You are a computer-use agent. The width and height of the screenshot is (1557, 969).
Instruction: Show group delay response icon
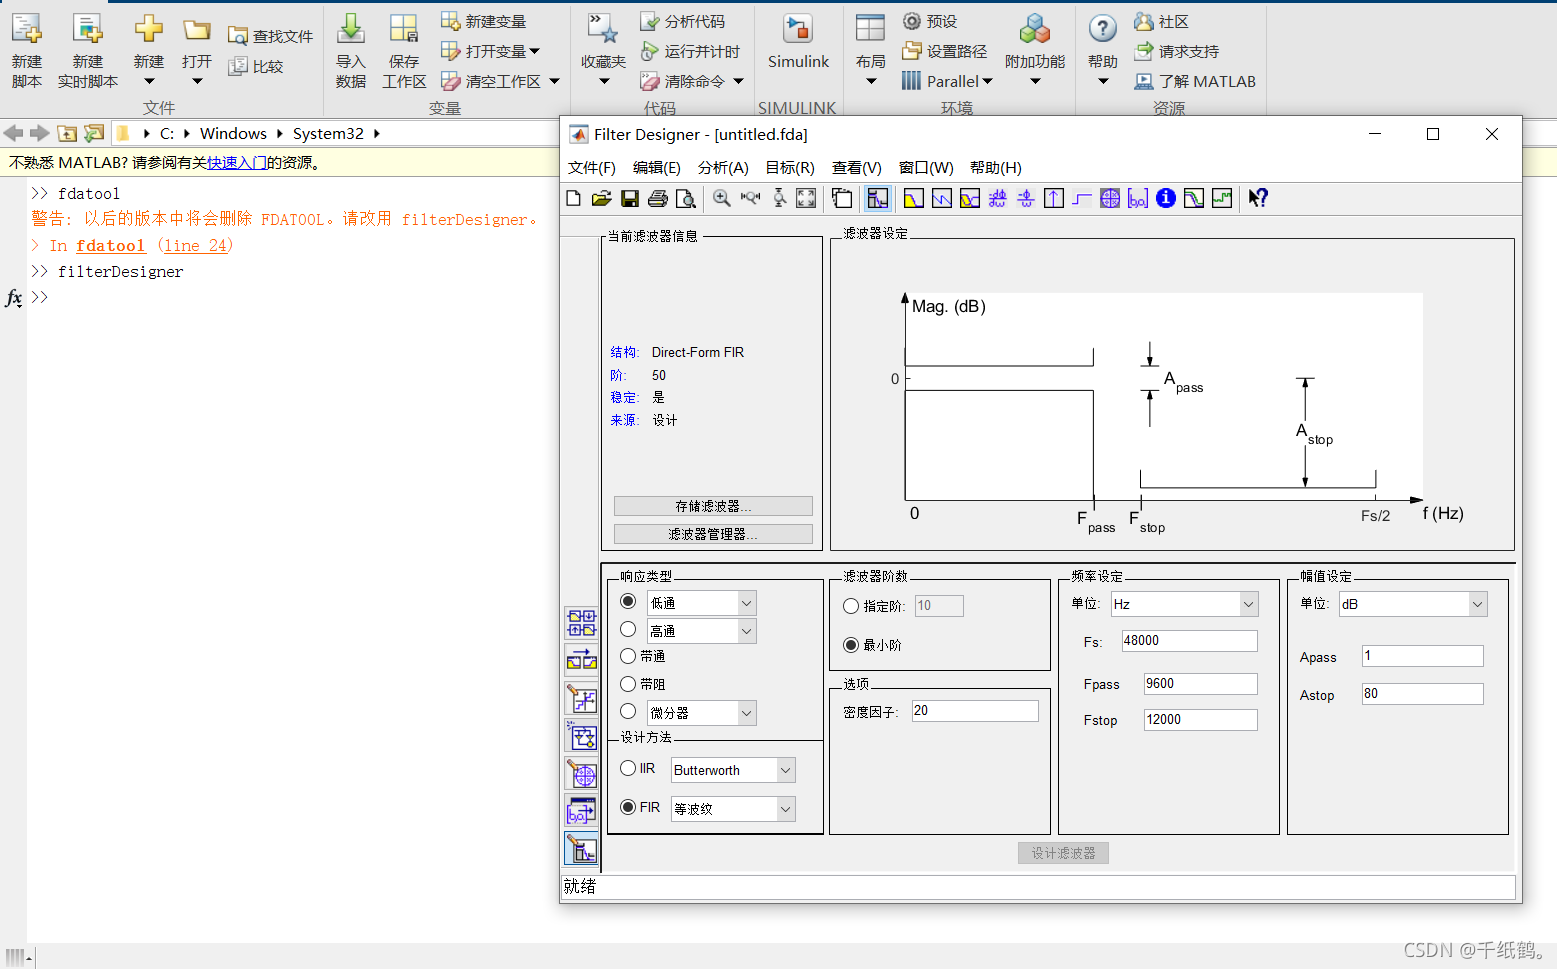[998, 198]
